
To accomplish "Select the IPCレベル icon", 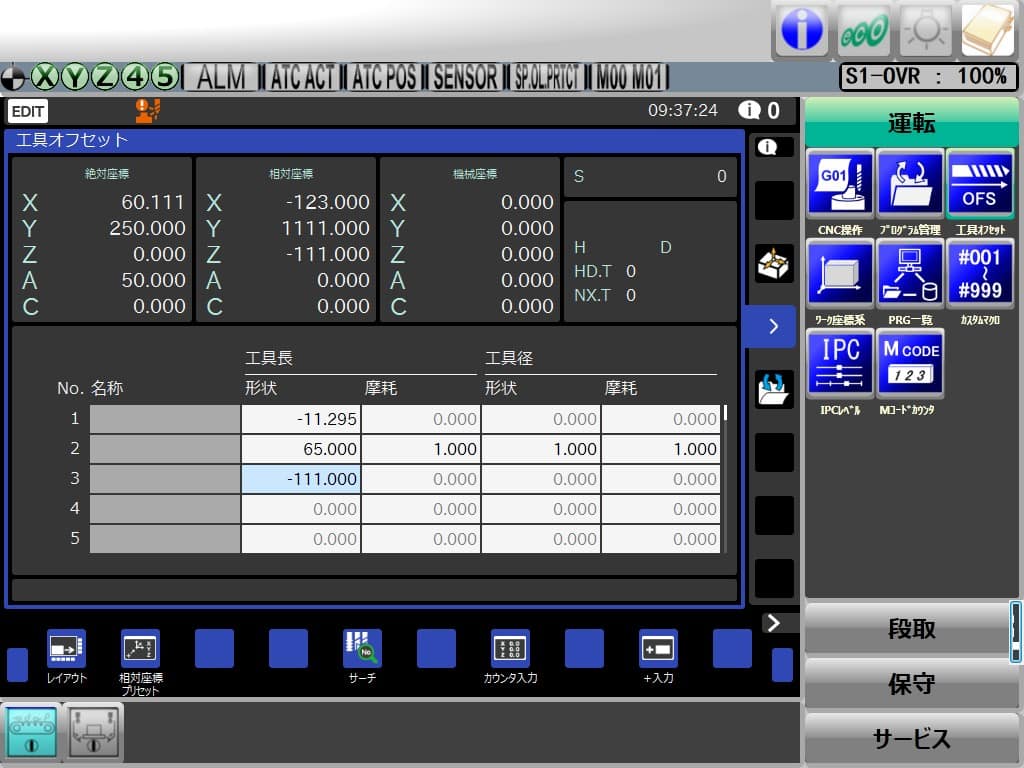I will pos(839,362).
